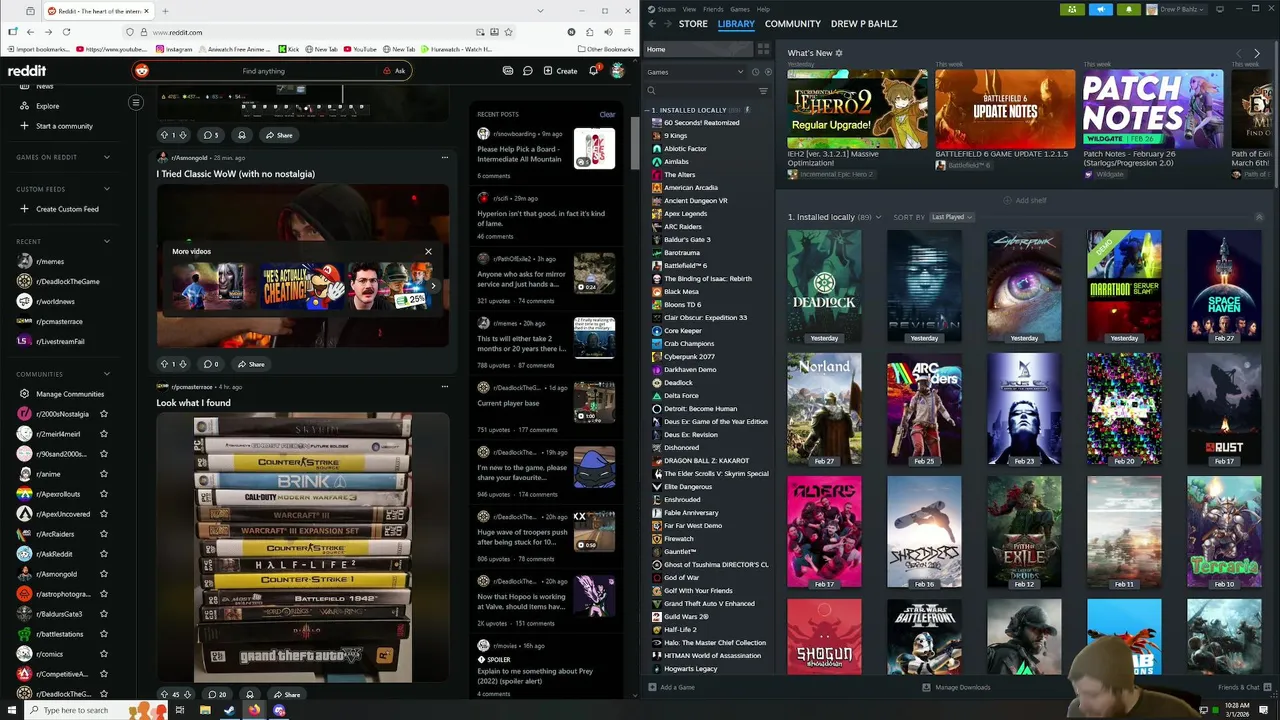Image resolution: width=1280 pixels, height=720 pixels.
Task: Favorite r/anime community star
Action: pyautogui.click(x=104, y=474)
